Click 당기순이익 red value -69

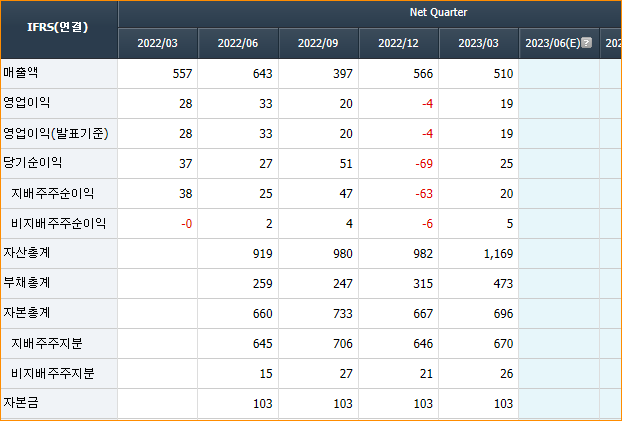[x=424, y=163]
